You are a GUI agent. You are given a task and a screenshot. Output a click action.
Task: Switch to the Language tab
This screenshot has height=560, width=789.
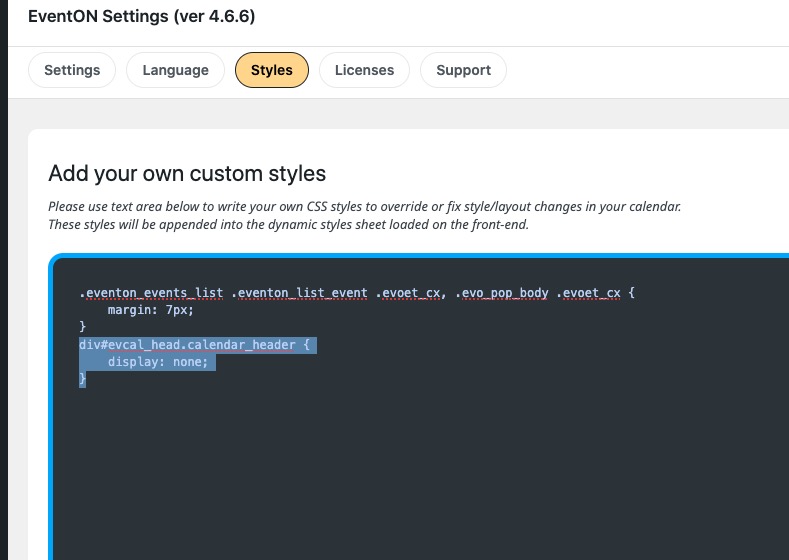(x=175, y=70)
